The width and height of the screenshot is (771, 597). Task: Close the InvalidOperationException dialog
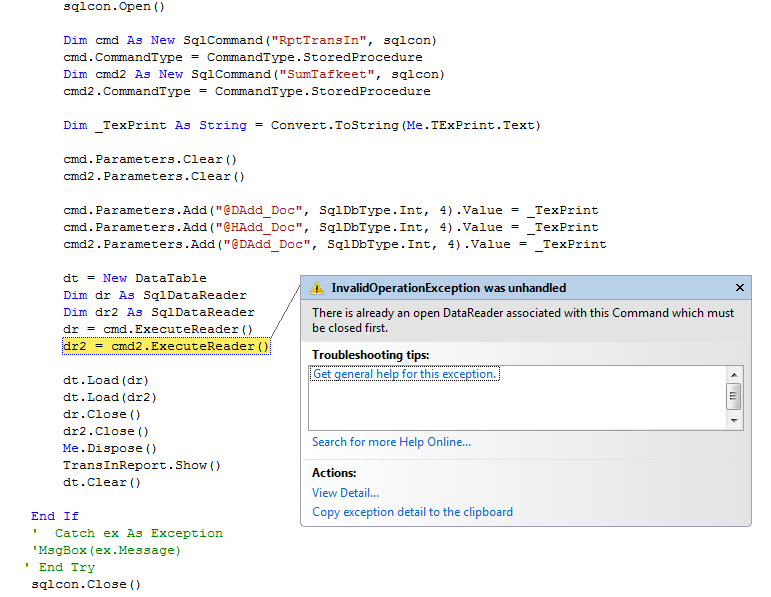click(x=740, y=288)
